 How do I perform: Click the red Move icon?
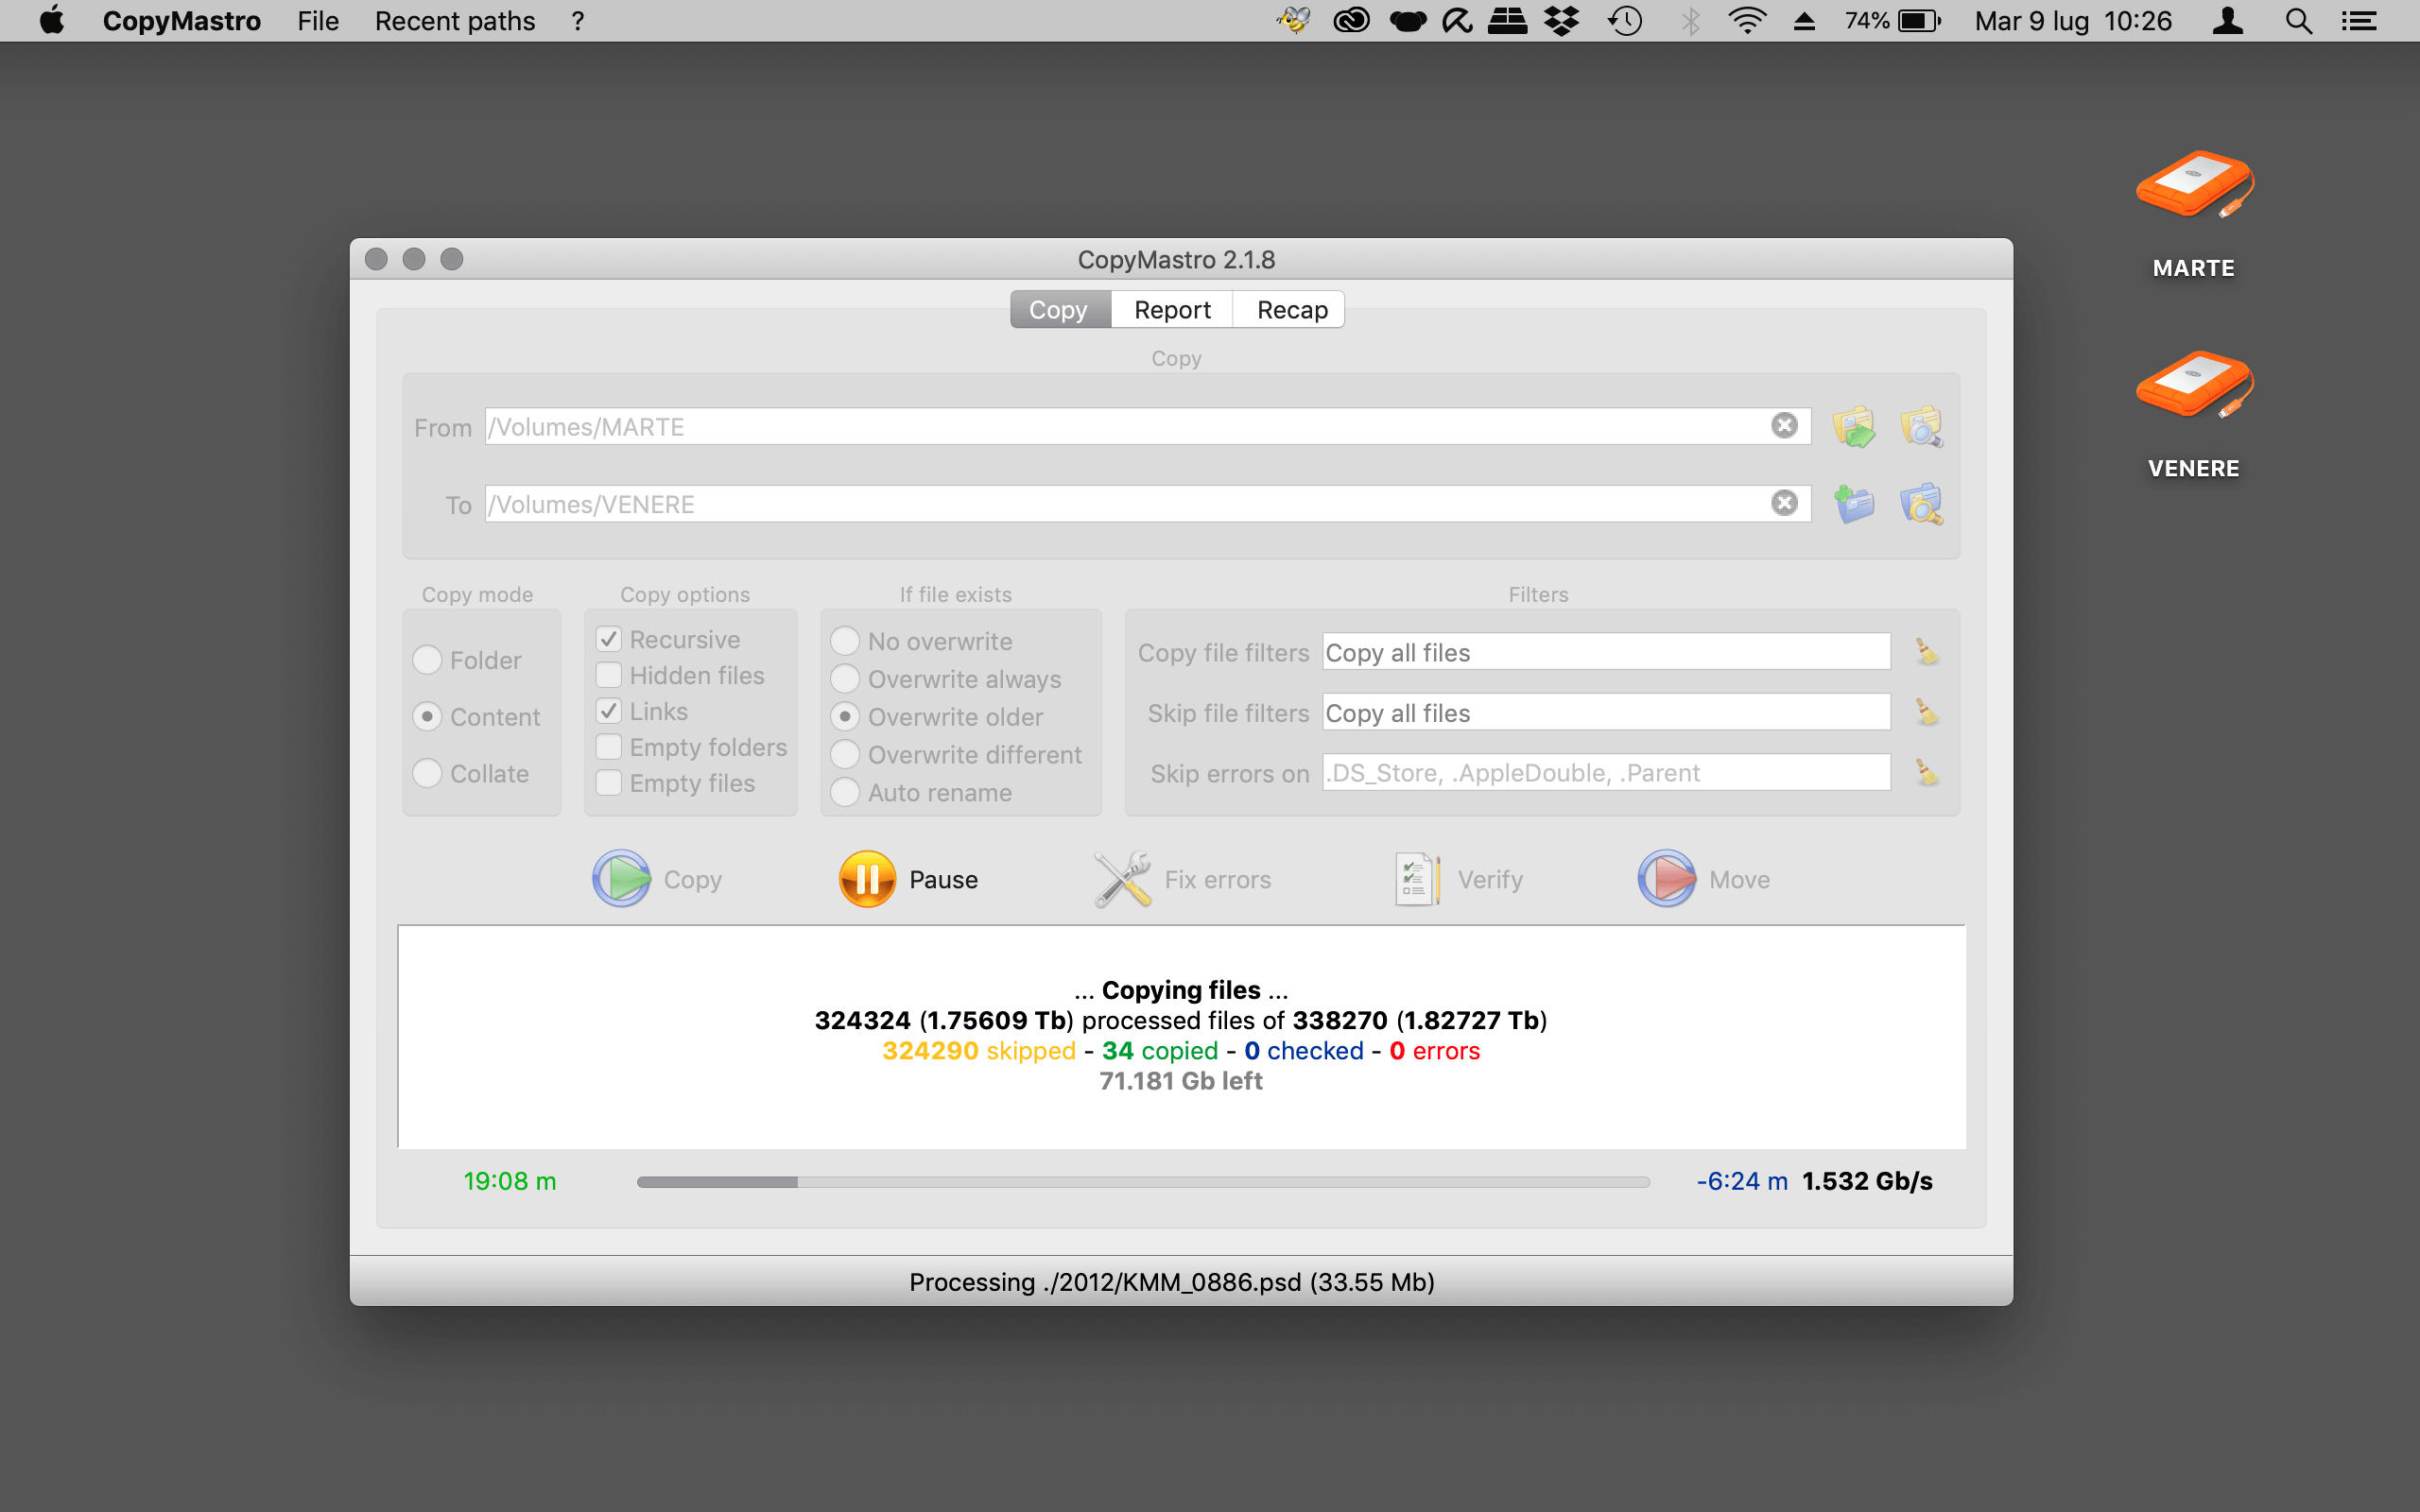tap(1666, 878)
